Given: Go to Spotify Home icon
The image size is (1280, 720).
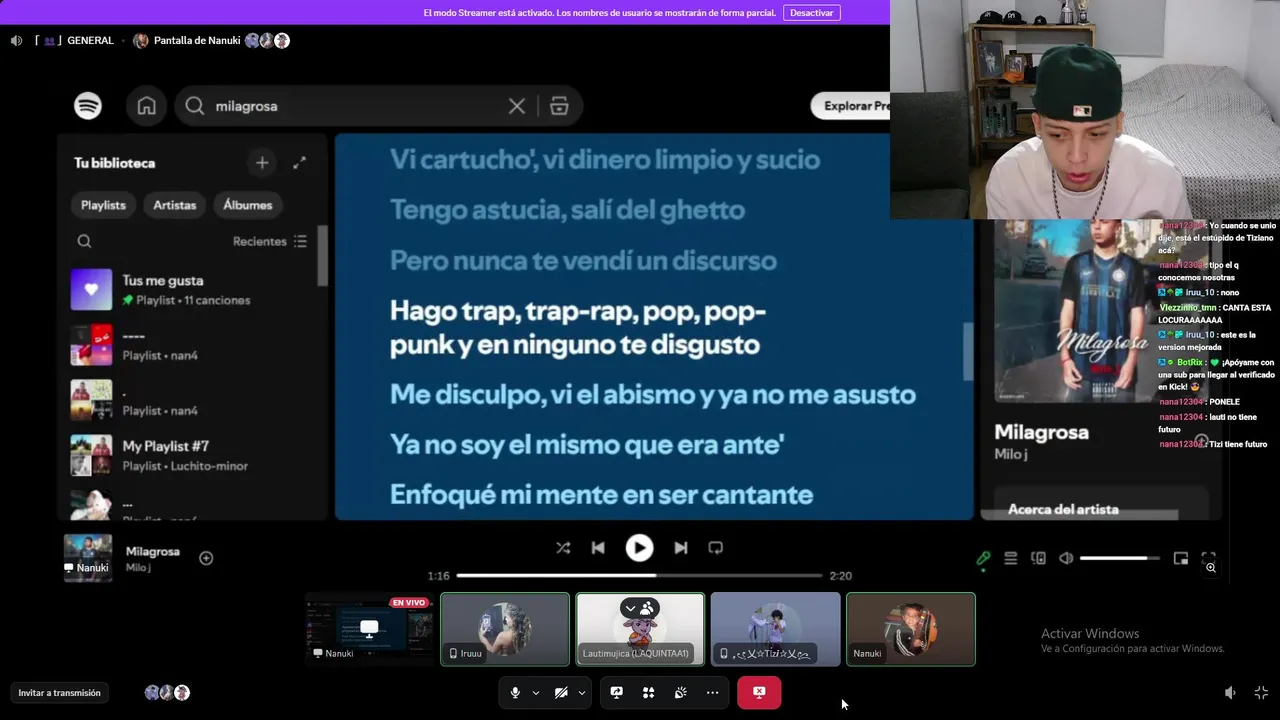Looking at the screenshot, I should coord(147,106).
